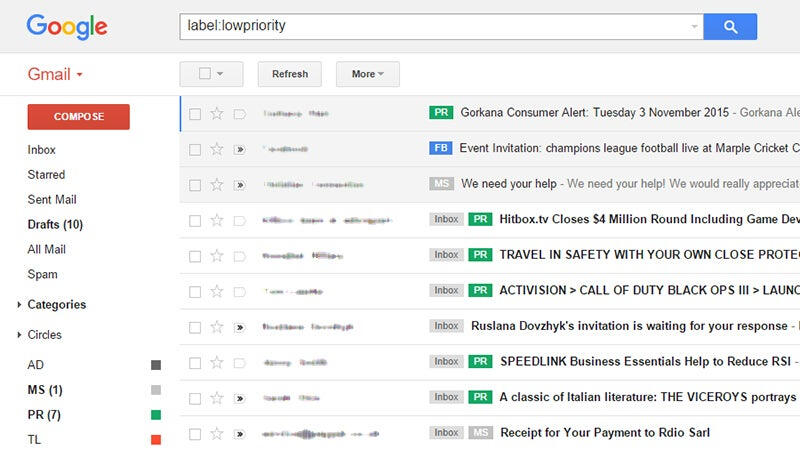Star the Rdio Sarl receipt email

tap(217, 434)
